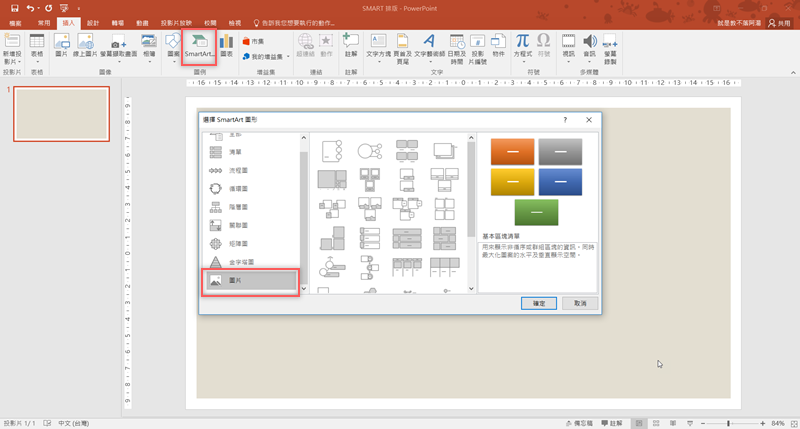This screenshot has height=429, width=800.
Task: Insert an equation via the 方程式 icon
Action: 522,46
